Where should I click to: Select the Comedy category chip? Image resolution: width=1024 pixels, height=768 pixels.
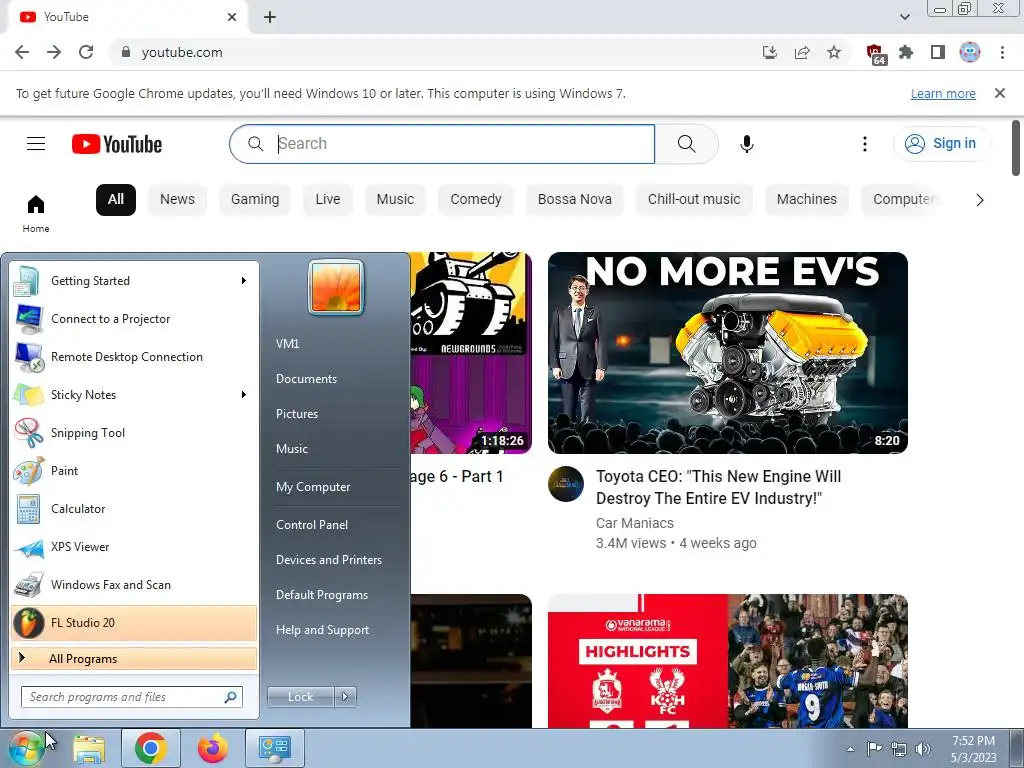(x=476, y=199)
